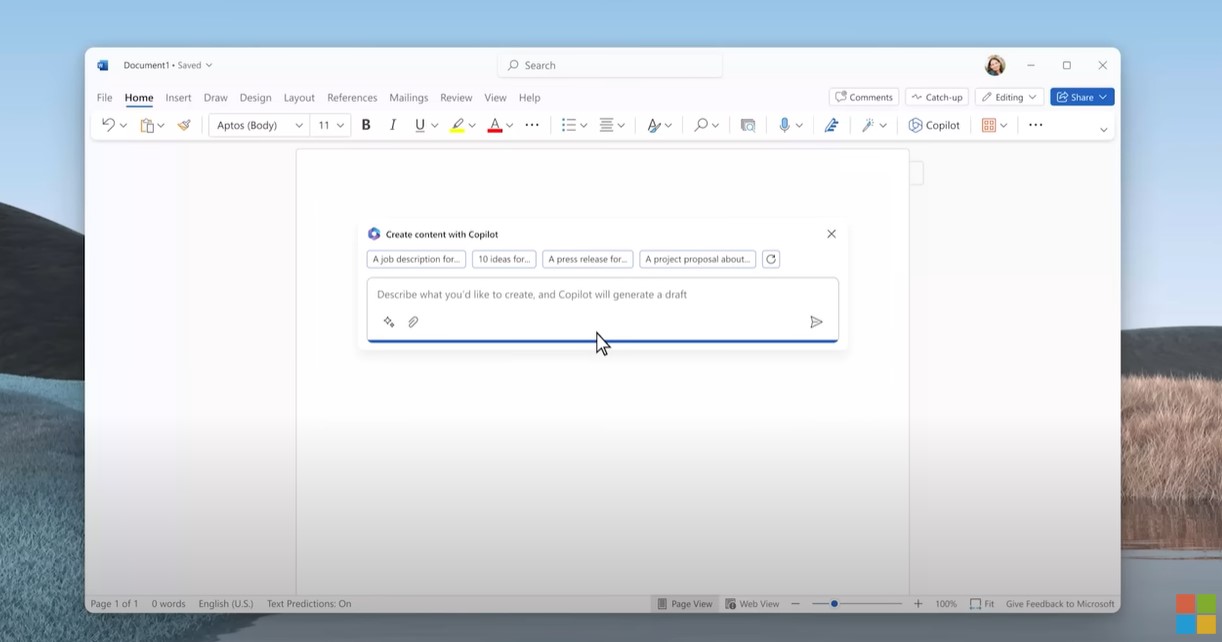
Task: Choose 'A press release for...' suggestion
Action: click(x=587, y=259)
